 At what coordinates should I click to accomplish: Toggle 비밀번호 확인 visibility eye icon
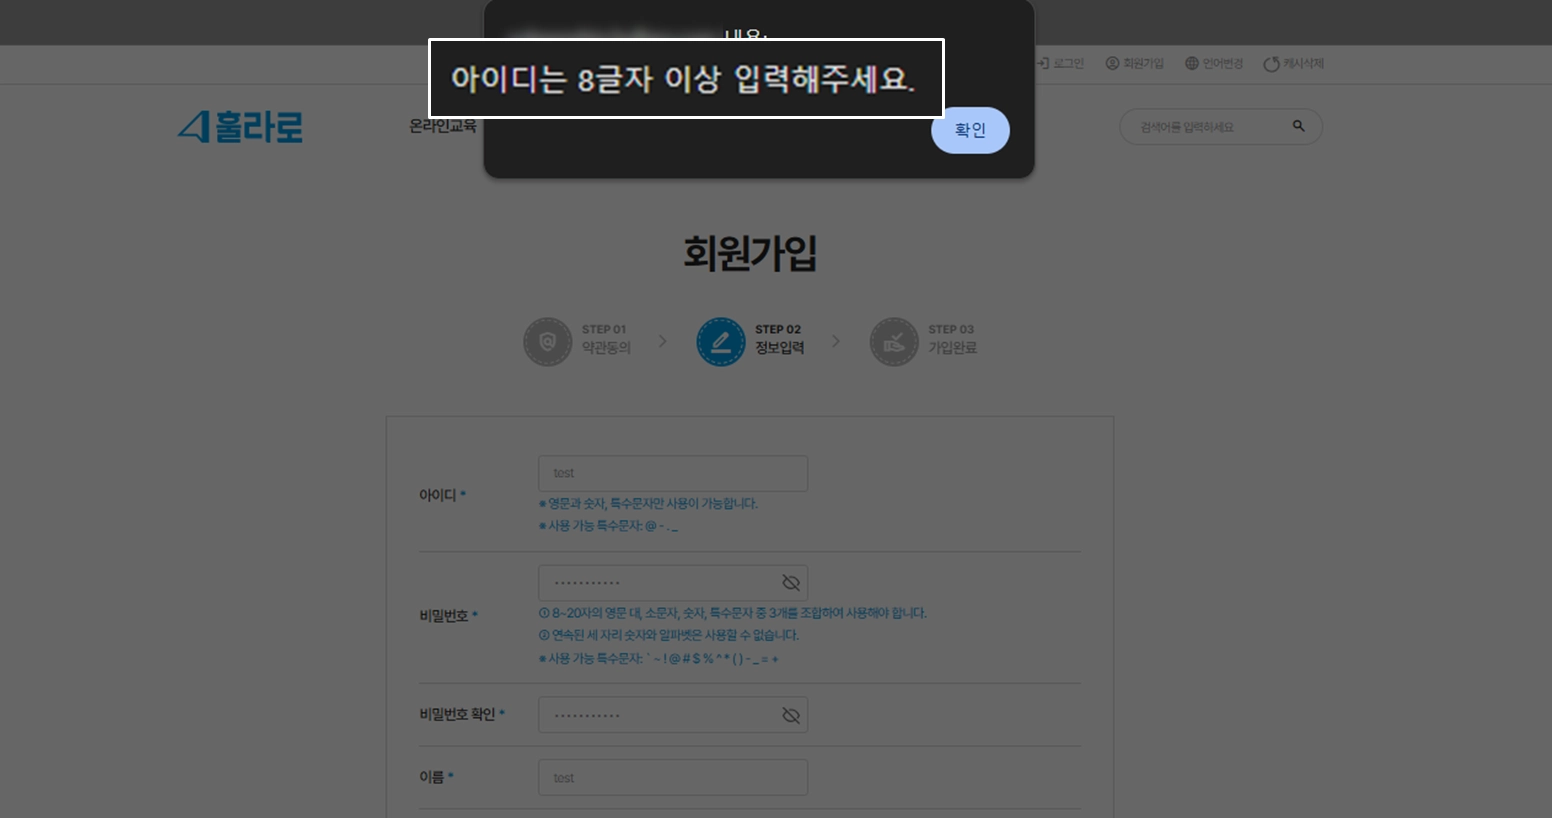791,715
